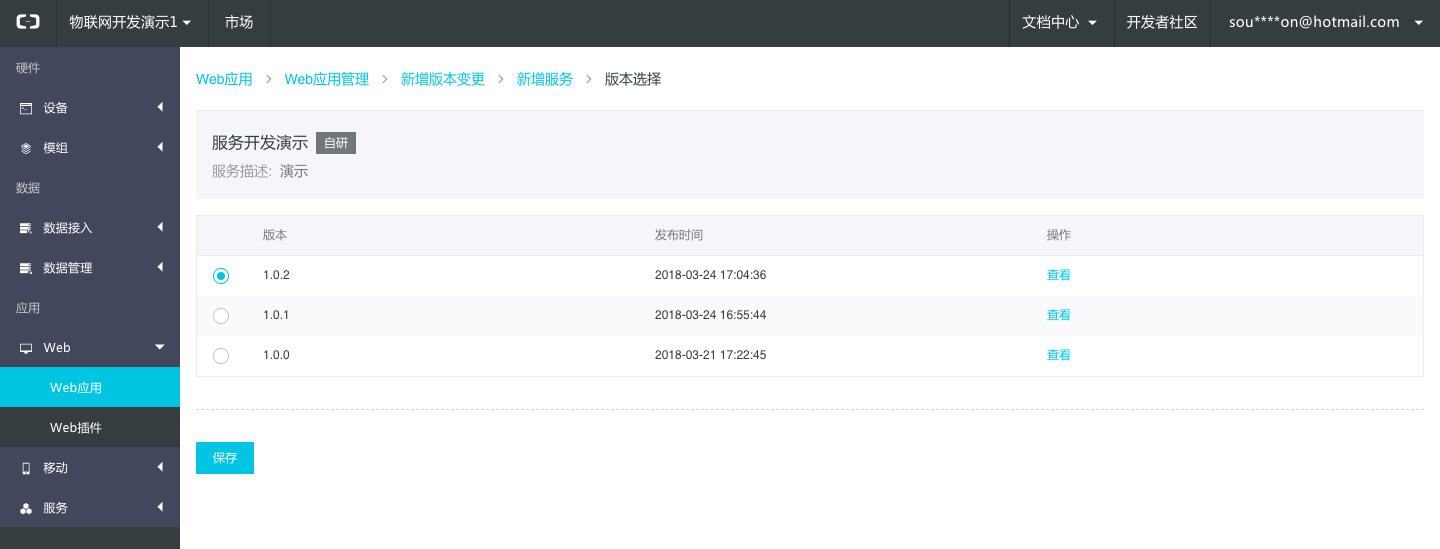
Task: Select version 1.0.2 radio button
Action: click(x=221, y=275)
